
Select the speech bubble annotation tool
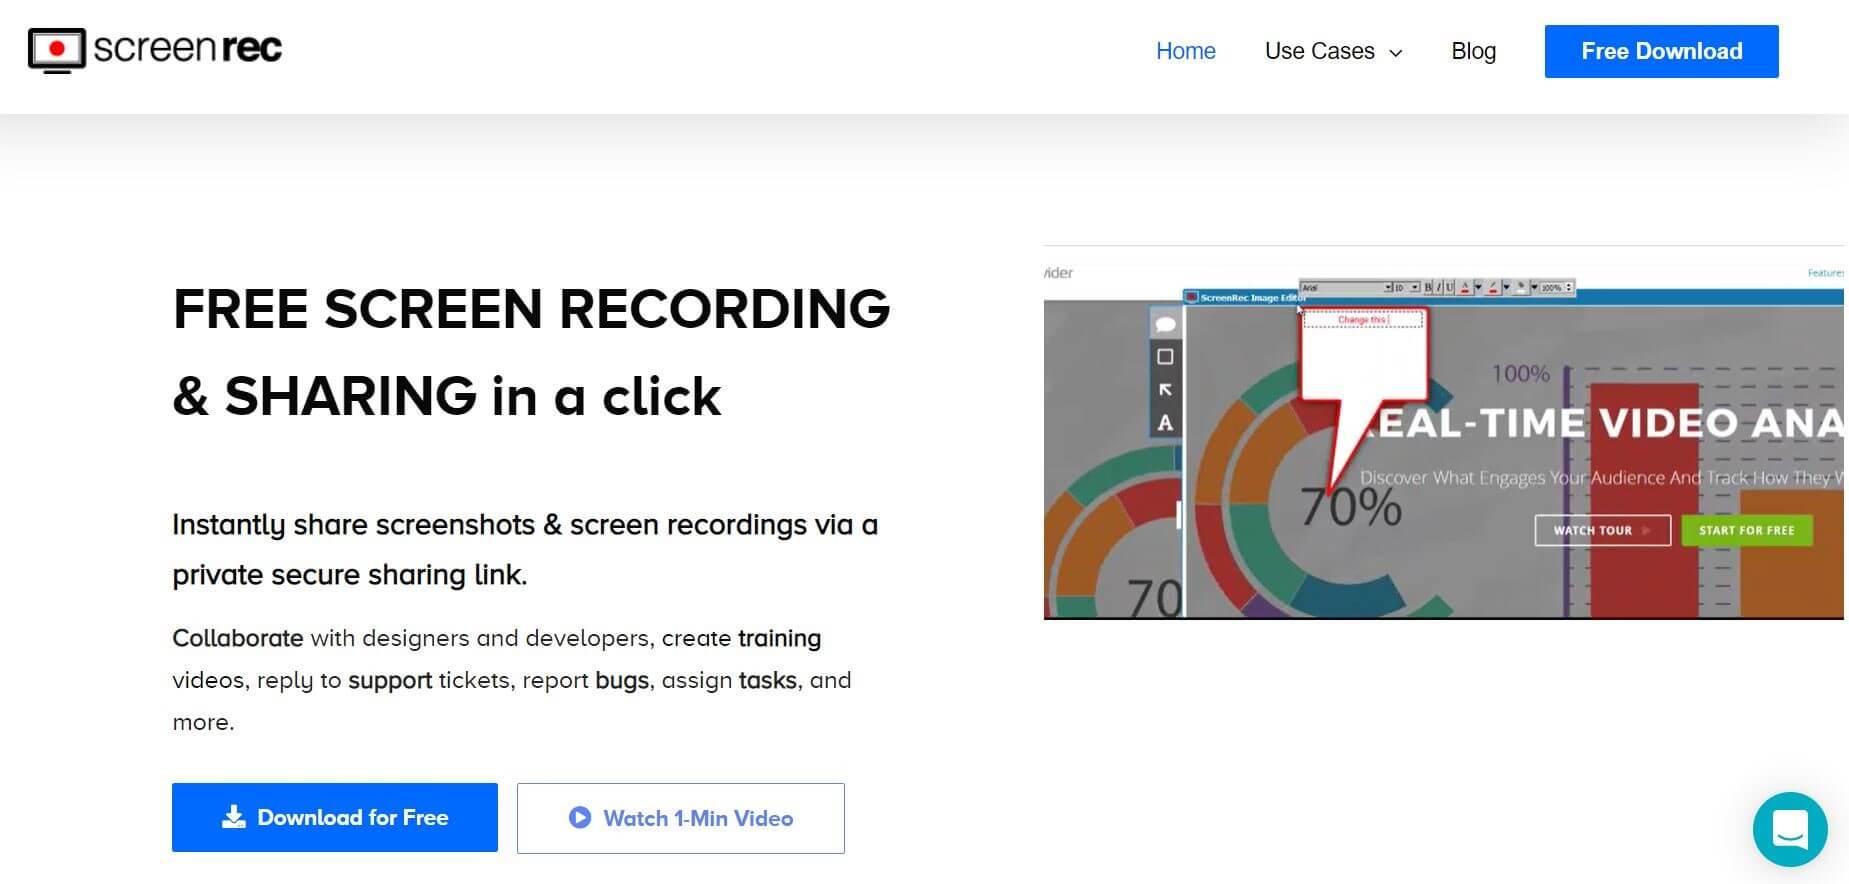point(1165,324)
